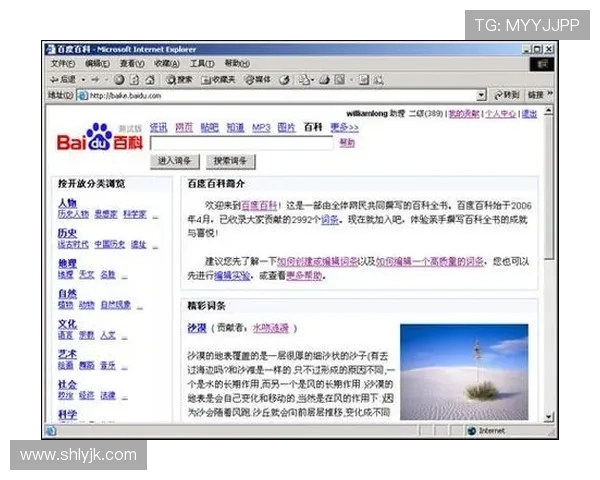Open the 艺术 category link

coord(67,354)
